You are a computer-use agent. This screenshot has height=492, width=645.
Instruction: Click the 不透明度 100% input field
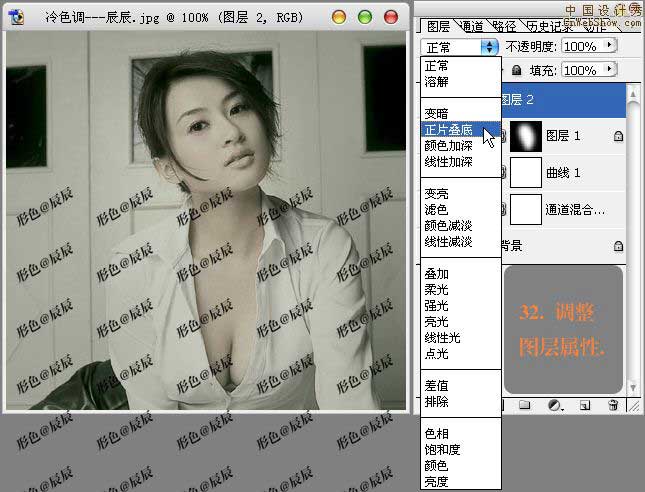pos(583,46)
